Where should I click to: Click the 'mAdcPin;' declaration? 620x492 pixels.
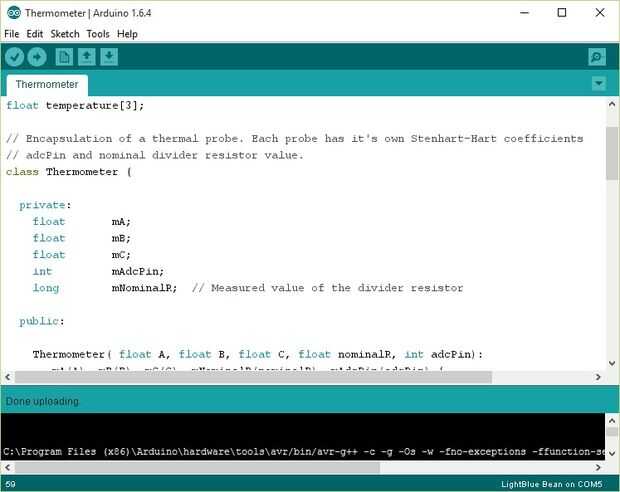click(138, 271)
